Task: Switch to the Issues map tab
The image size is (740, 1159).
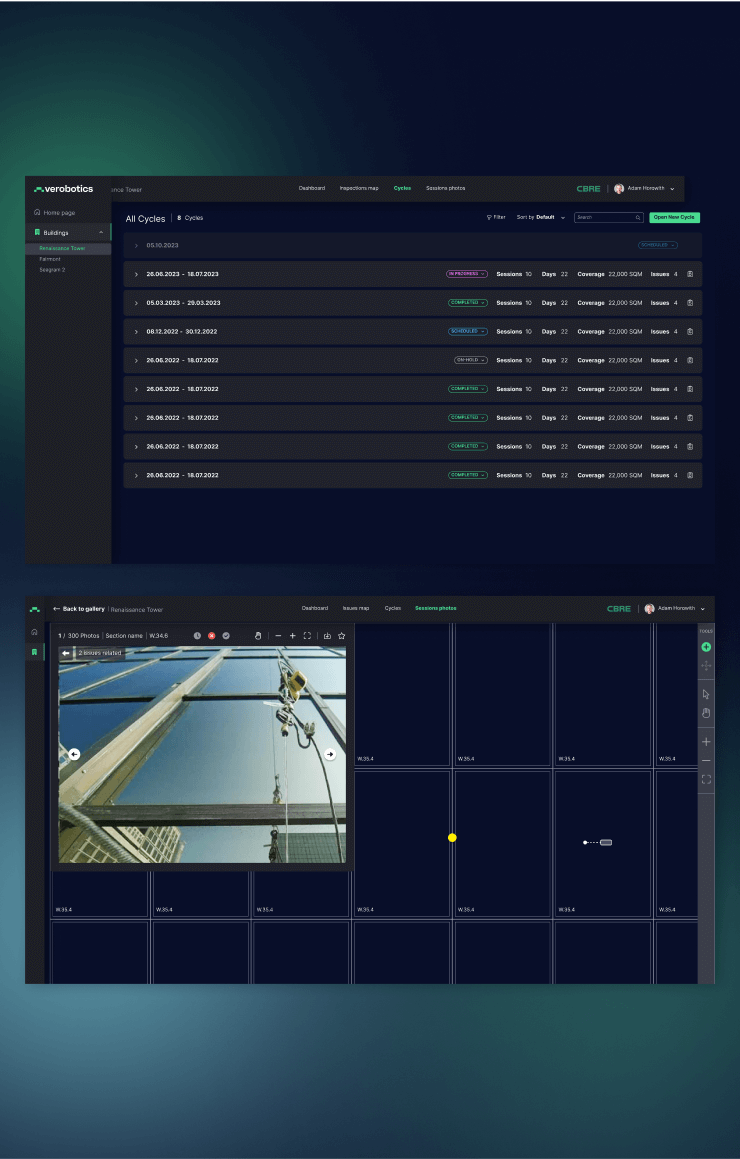Action: (x=356, y=608)
